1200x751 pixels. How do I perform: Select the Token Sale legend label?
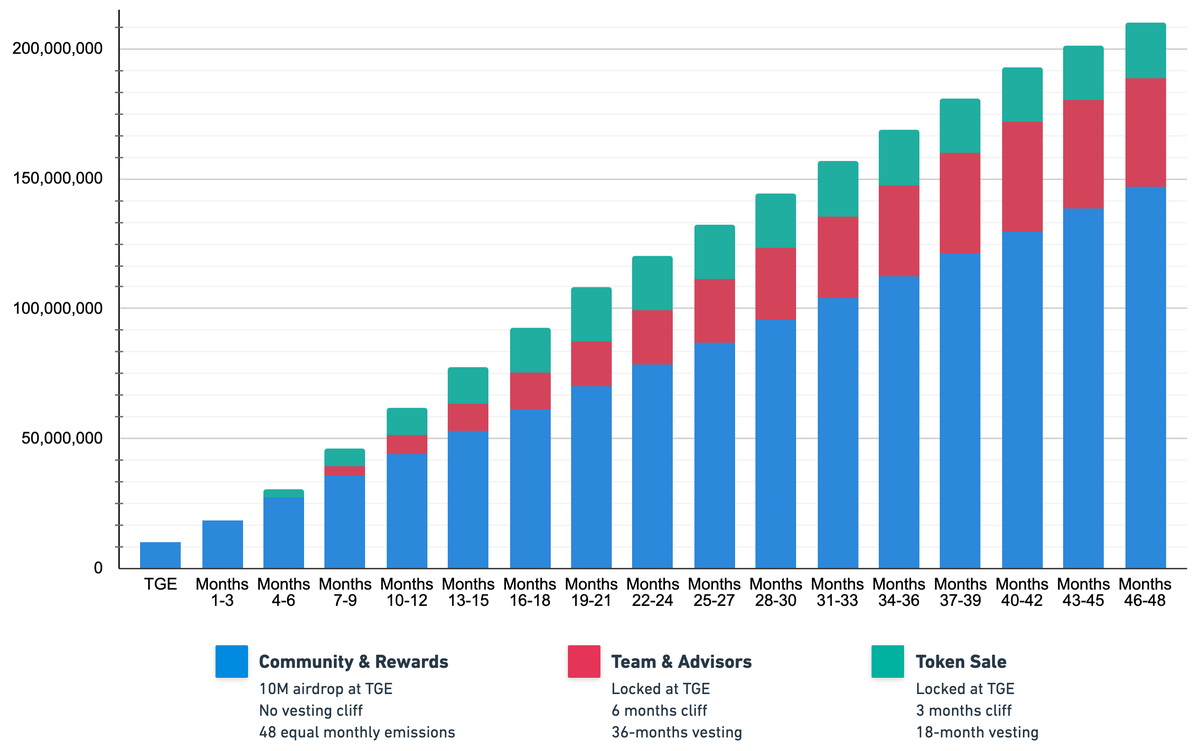tap(961, 662)
